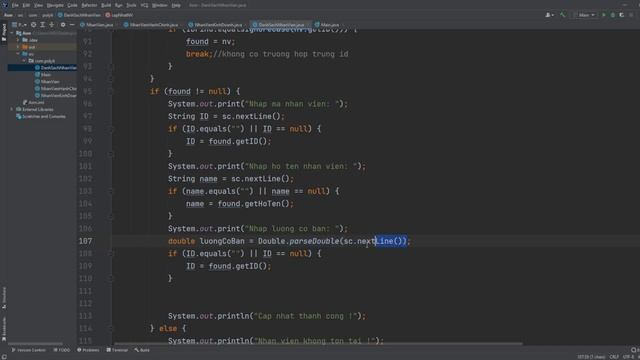Click the search magnifier icon in bottom corner
This screenshot has height=360, width=640.
(634, 350)
